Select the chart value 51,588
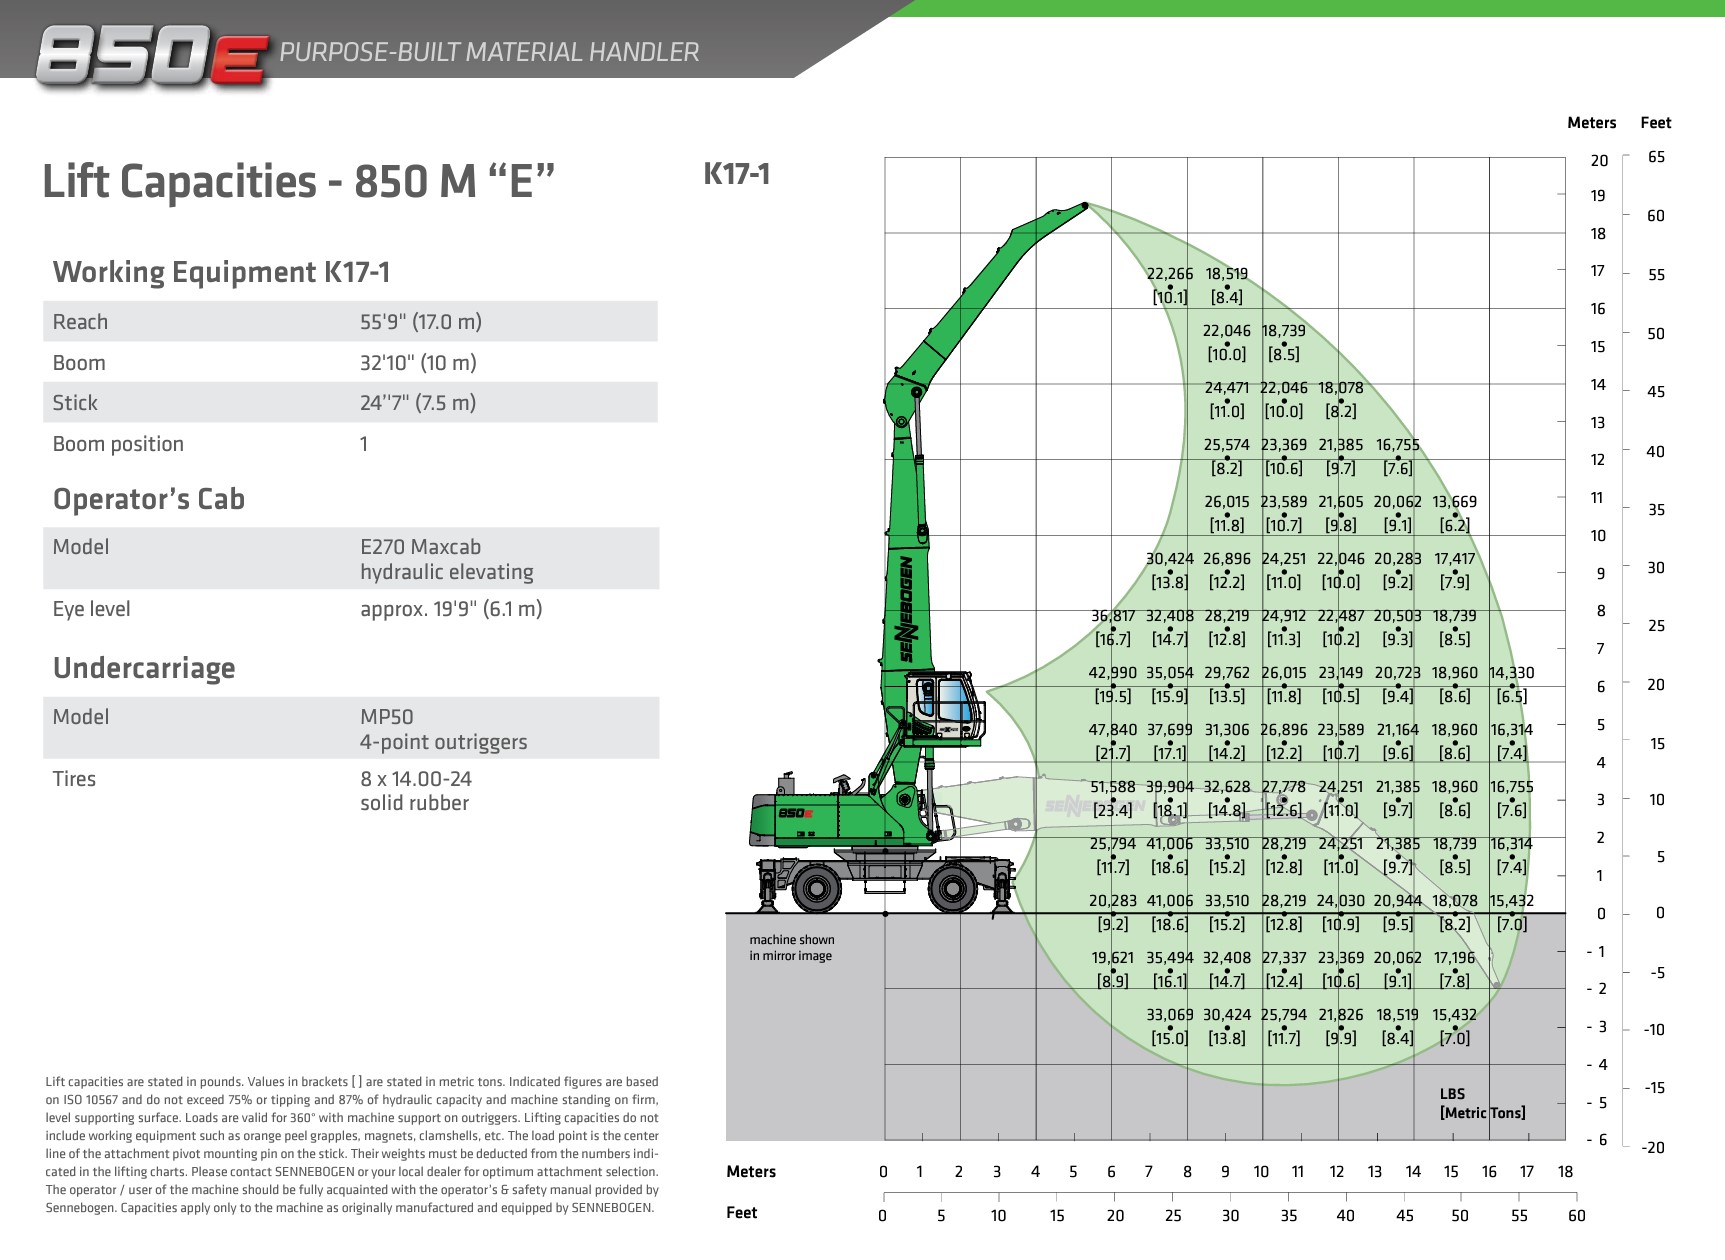This screenshot has width=1725, height=1260. point(1113,787)
